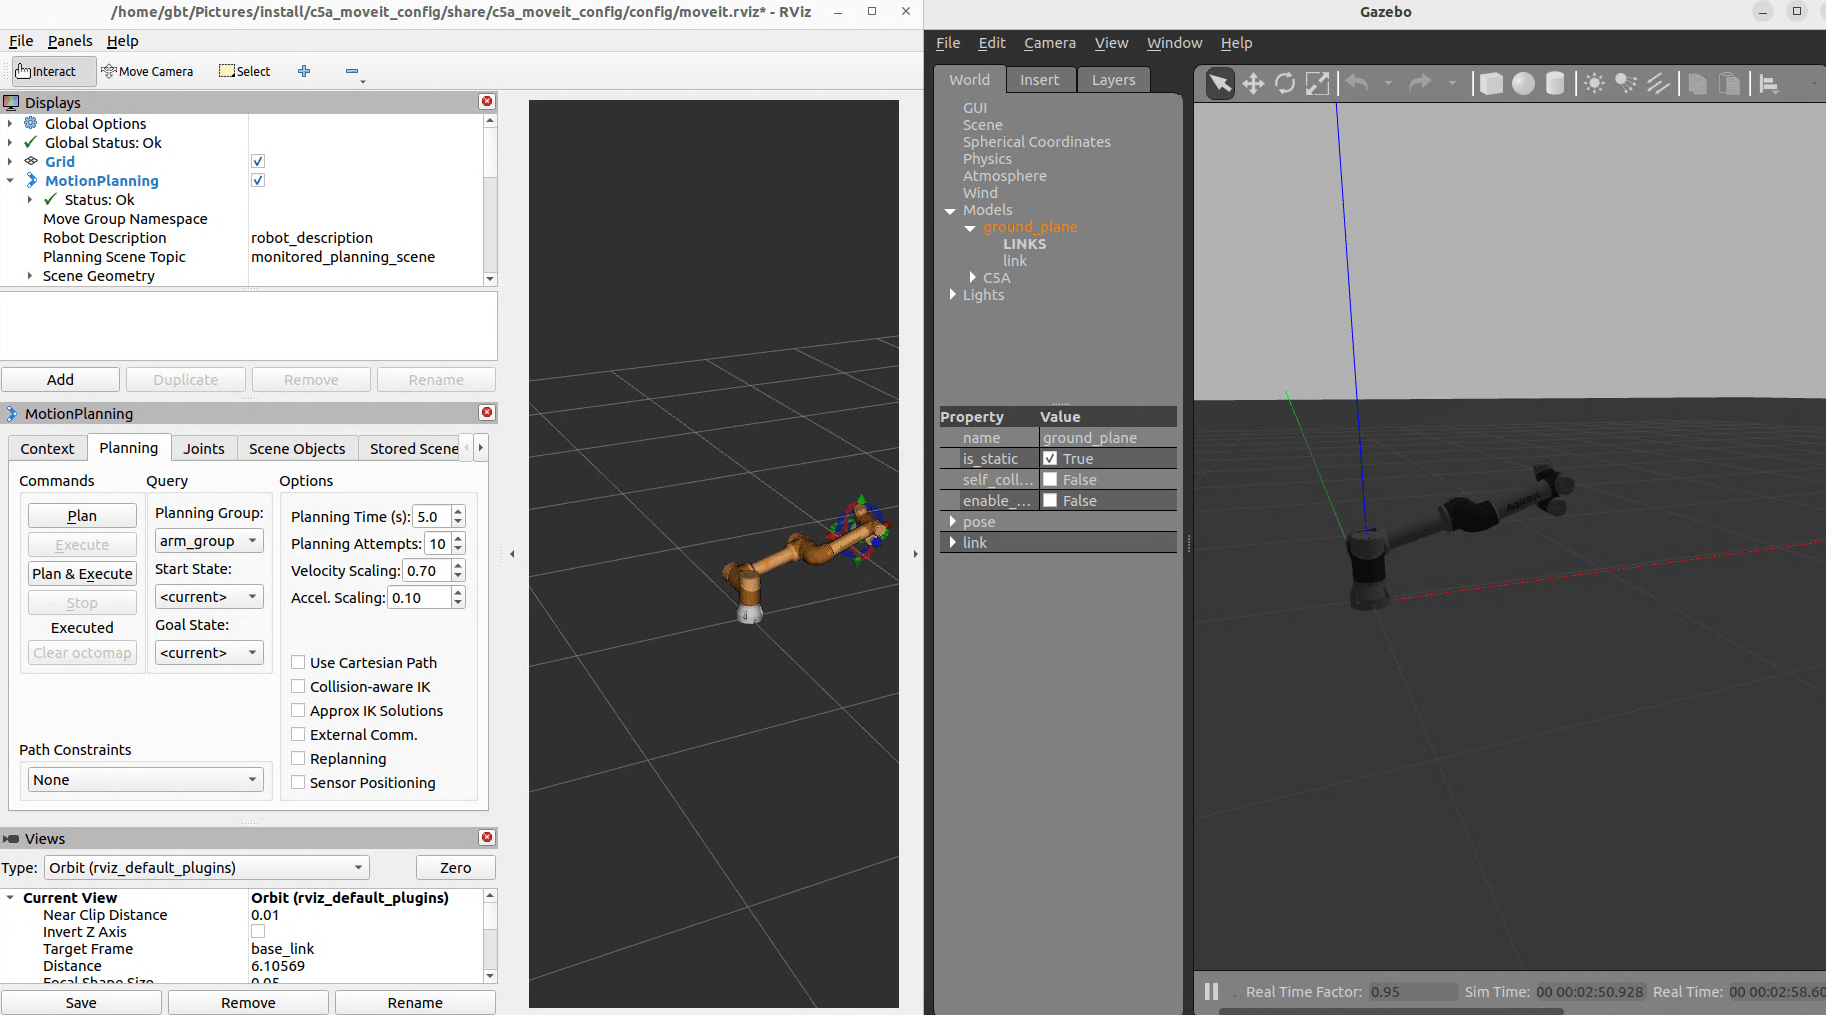Select the Translate mode tool in Gazebo
The width and height of the screenshot is (1826, 1015).
tap(1253, 84)
